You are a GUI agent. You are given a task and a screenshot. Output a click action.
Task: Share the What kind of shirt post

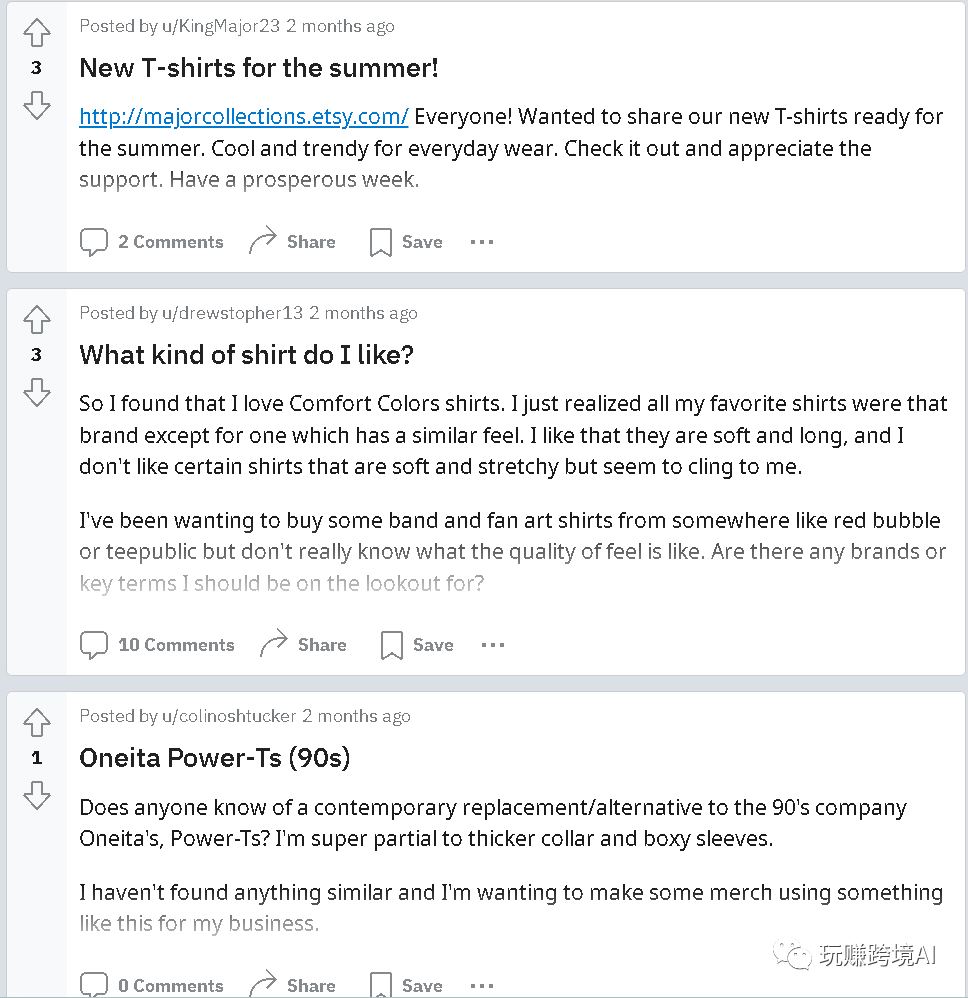coord(303,645)
